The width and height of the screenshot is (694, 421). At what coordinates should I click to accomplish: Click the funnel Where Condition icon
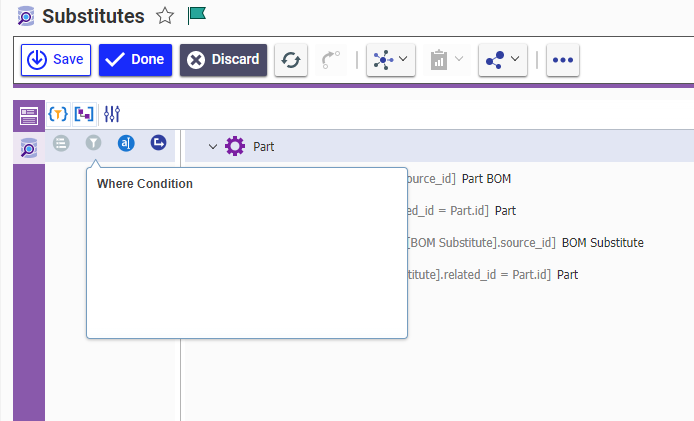[x=93, y=144]
